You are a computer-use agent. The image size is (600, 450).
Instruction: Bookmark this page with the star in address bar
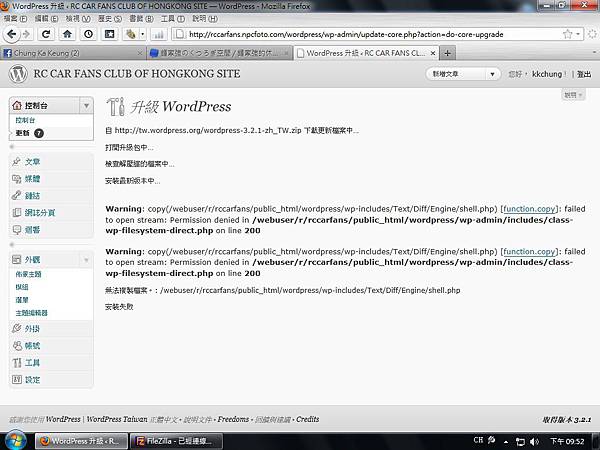point(567,34)
